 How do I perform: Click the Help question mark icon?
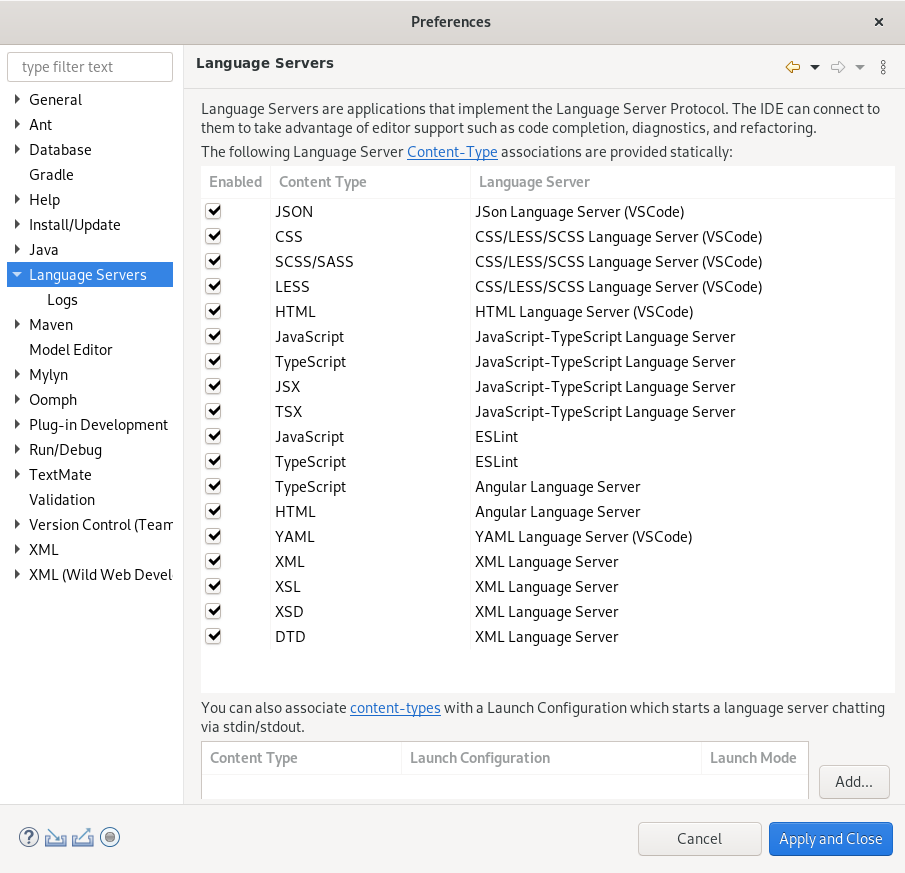pyautogui.click(x=28, y=838)
